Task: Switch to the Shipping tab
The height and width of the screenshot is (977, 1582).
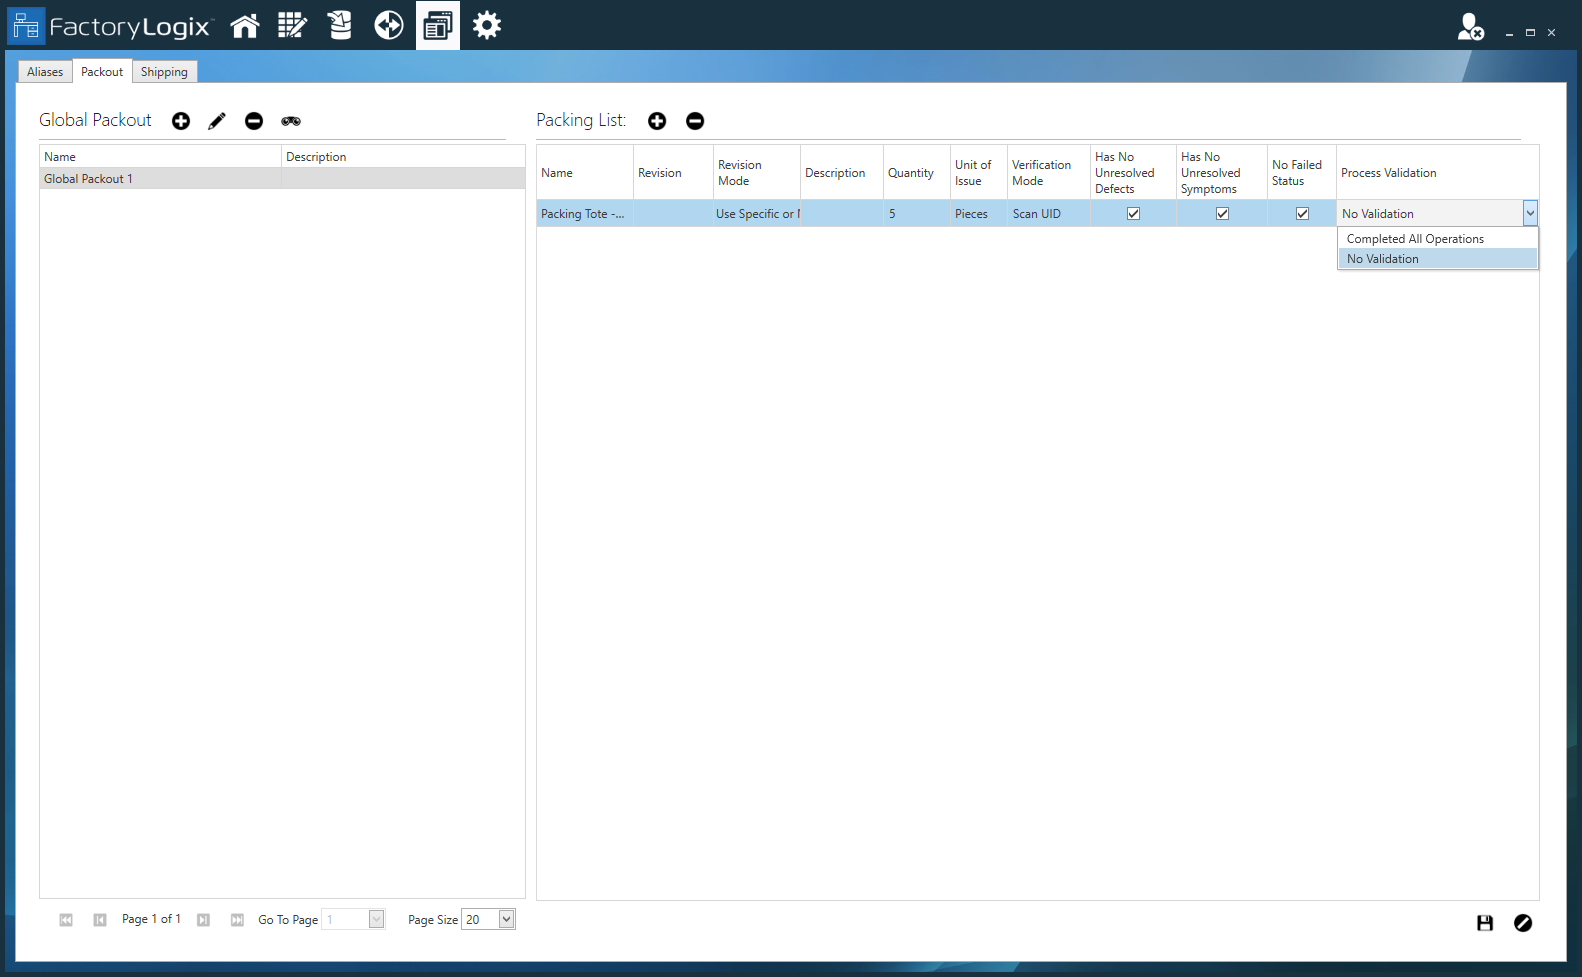Action: pos(164,72)
